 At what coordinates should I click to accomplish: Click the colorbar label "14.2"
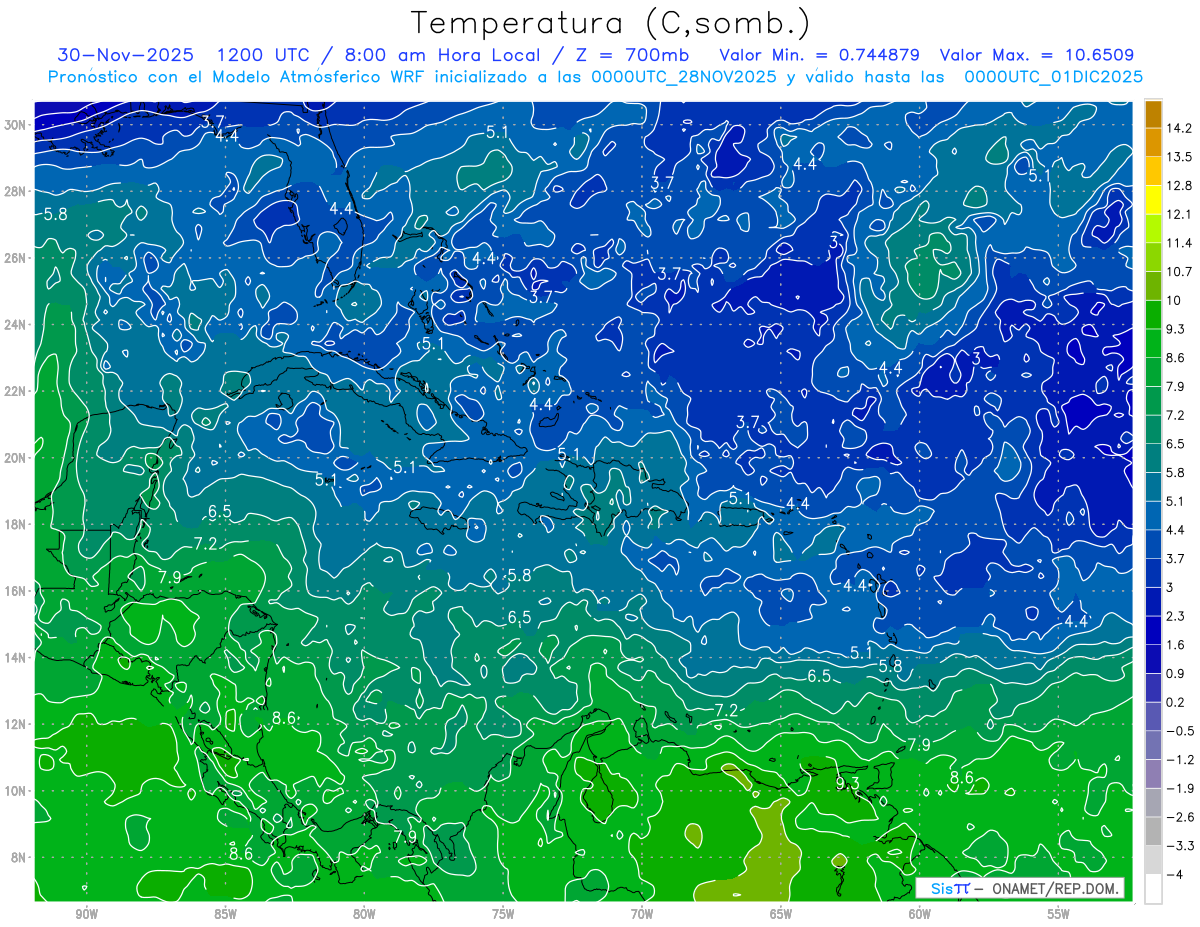click(x=1178, y=128)
